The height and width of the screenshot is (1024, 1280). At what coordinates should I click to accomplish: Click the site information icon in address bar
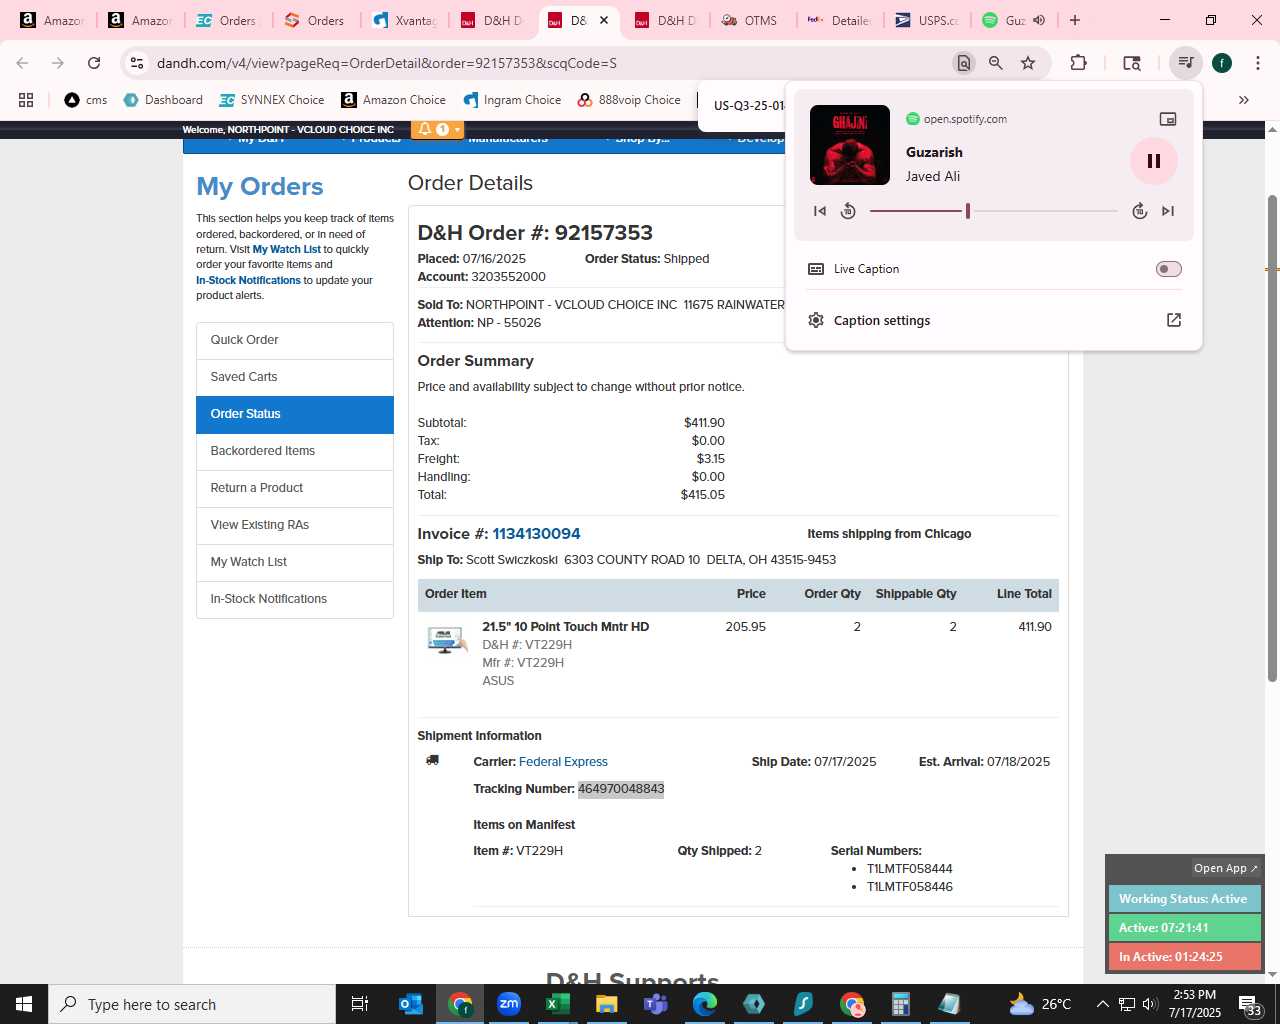click(x=137, y=63)
